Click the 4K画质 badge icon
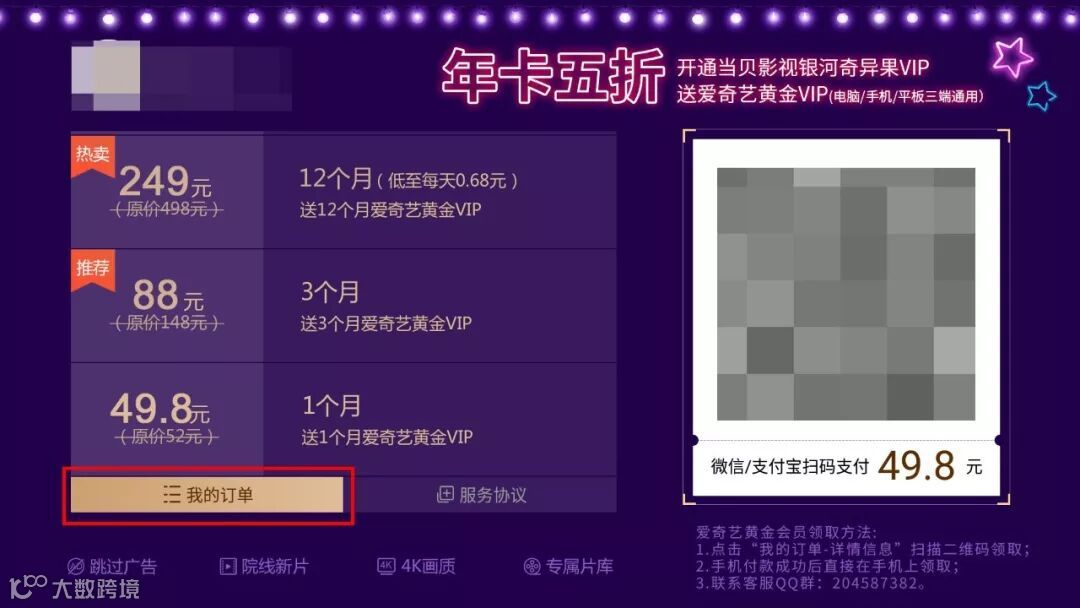1080x608 pixels. point(386,566)
